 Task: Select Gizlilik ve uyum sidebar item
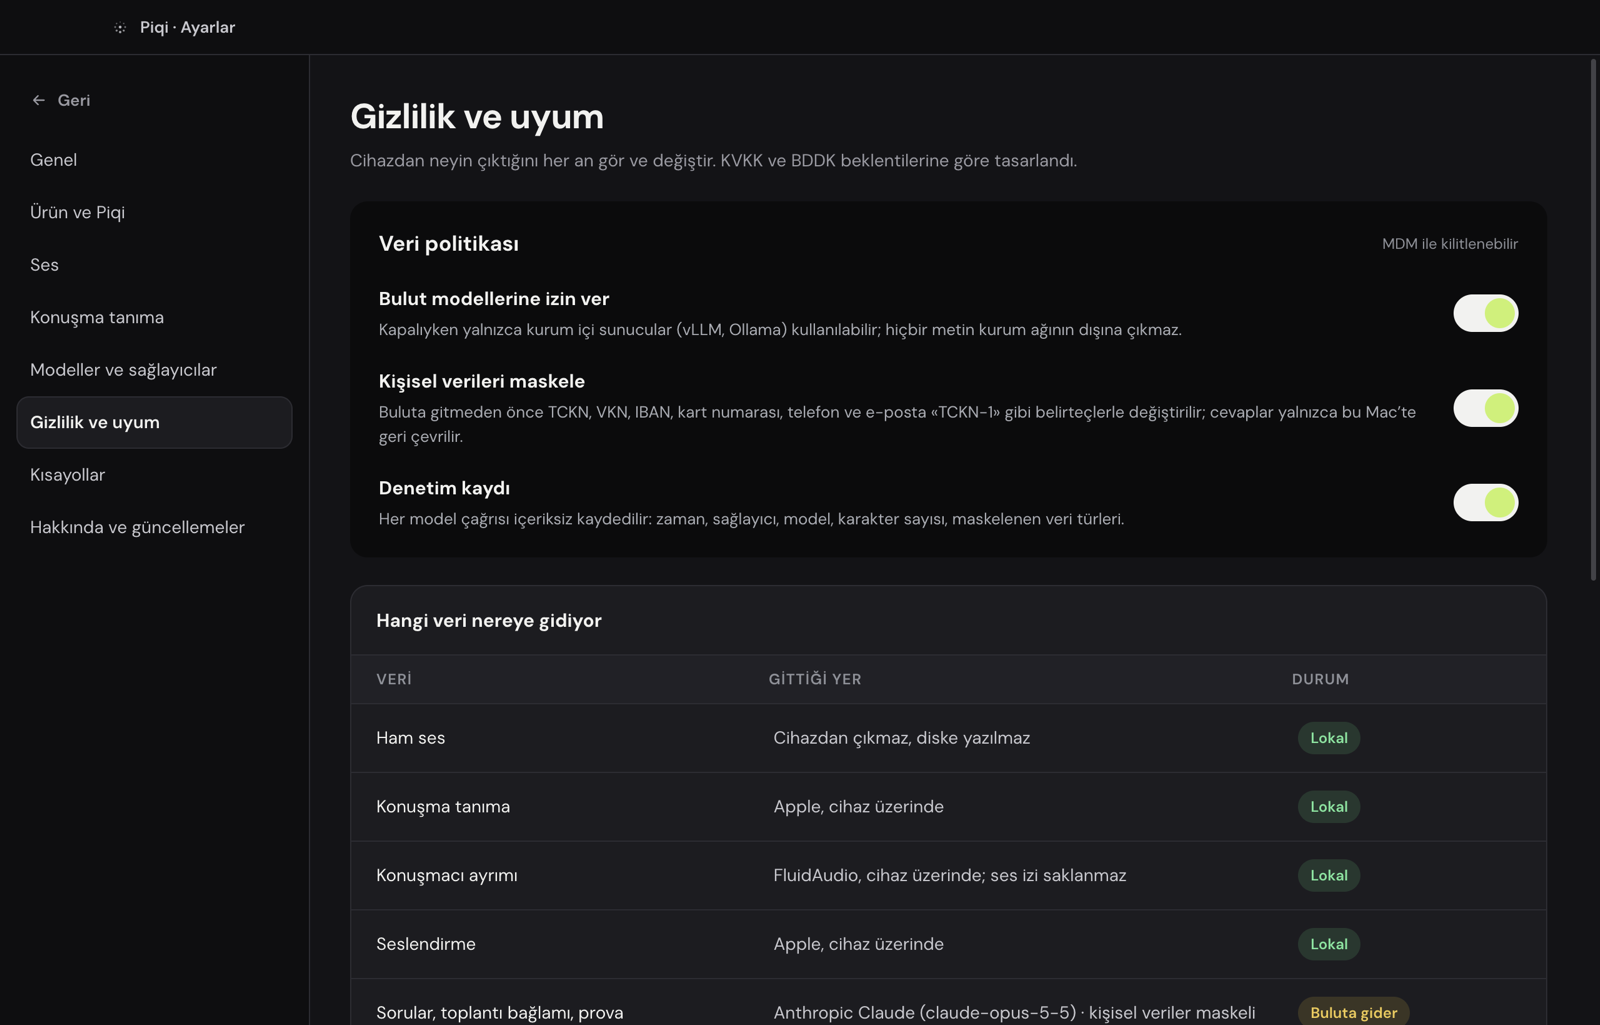pyautogui.click(x=154, y=422)
